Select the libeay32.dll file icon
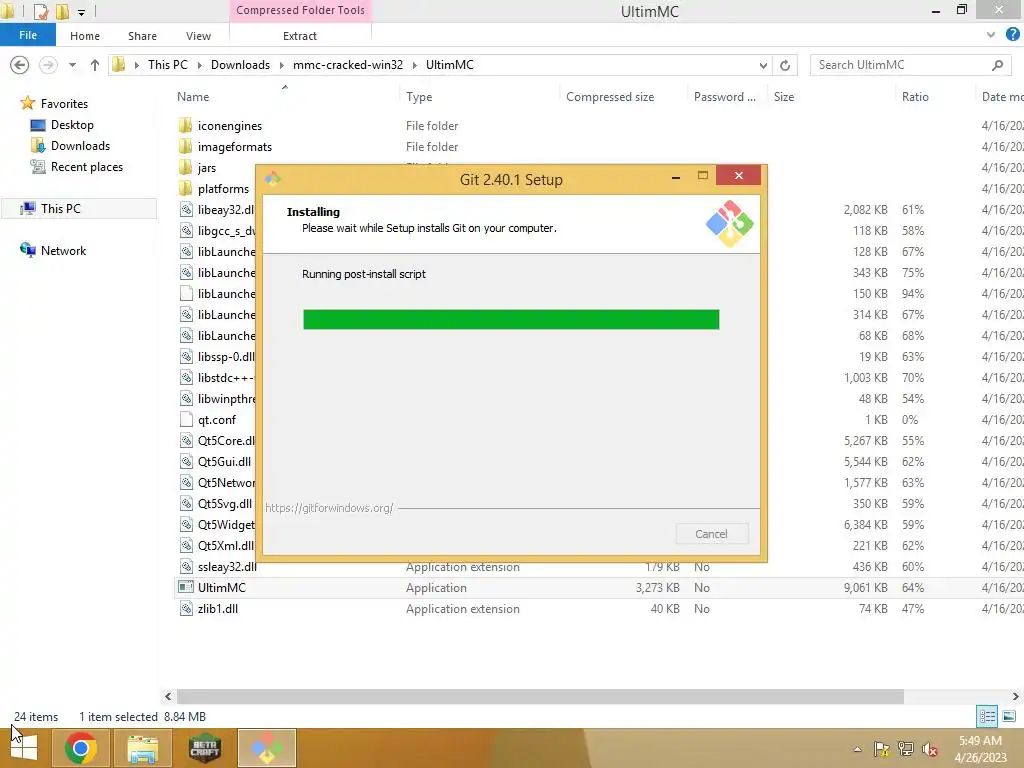Image resolution: width=1024 pixels, height=768 pixels. (186, 209)
